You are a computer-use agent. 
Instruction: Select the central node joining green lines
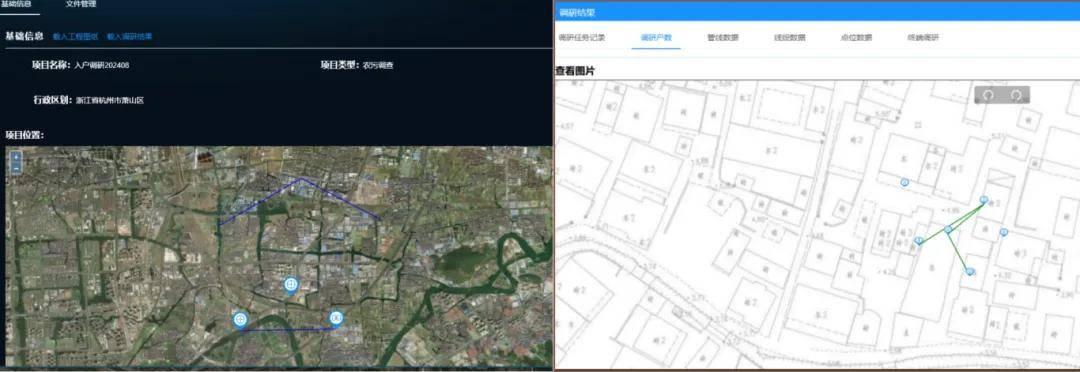click(948, 229)
